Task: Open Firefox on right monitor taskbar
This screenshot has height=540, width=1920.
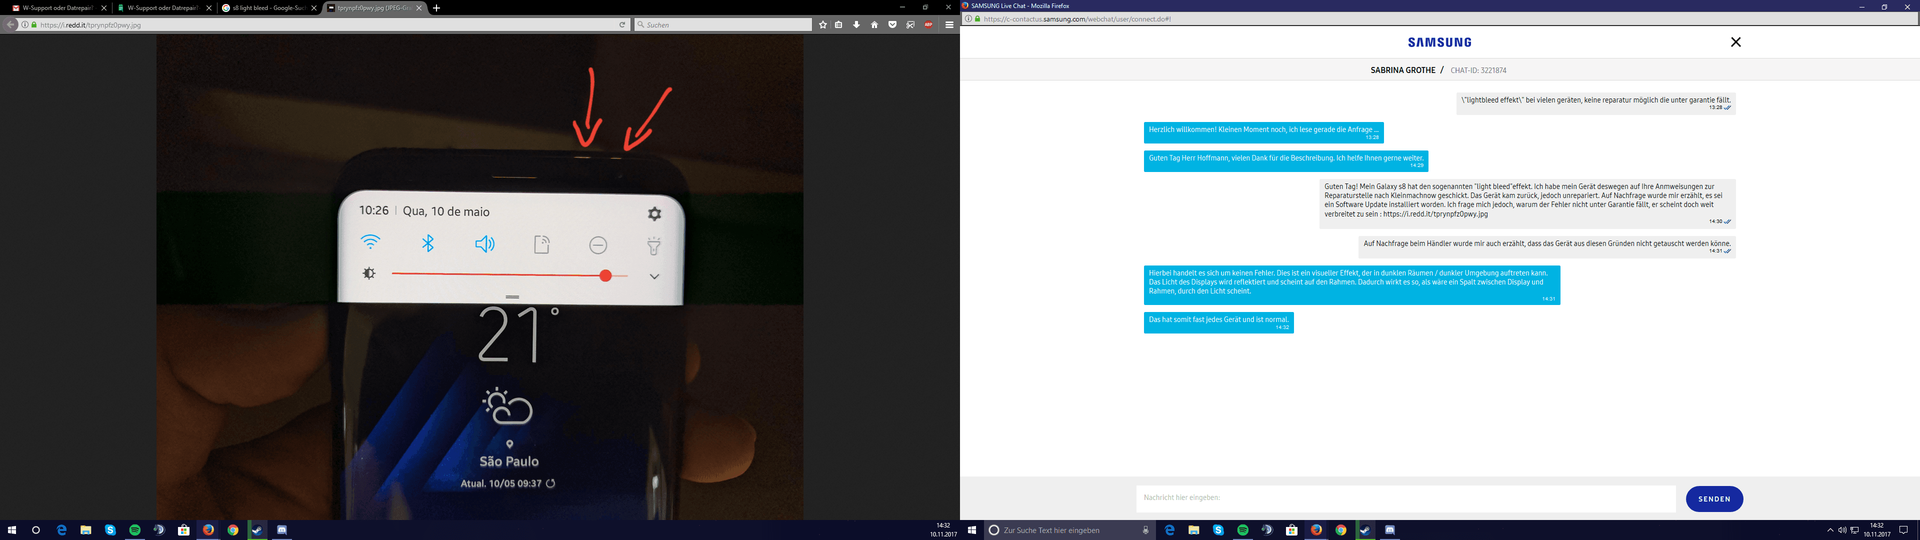Action: click(1316, 530)
